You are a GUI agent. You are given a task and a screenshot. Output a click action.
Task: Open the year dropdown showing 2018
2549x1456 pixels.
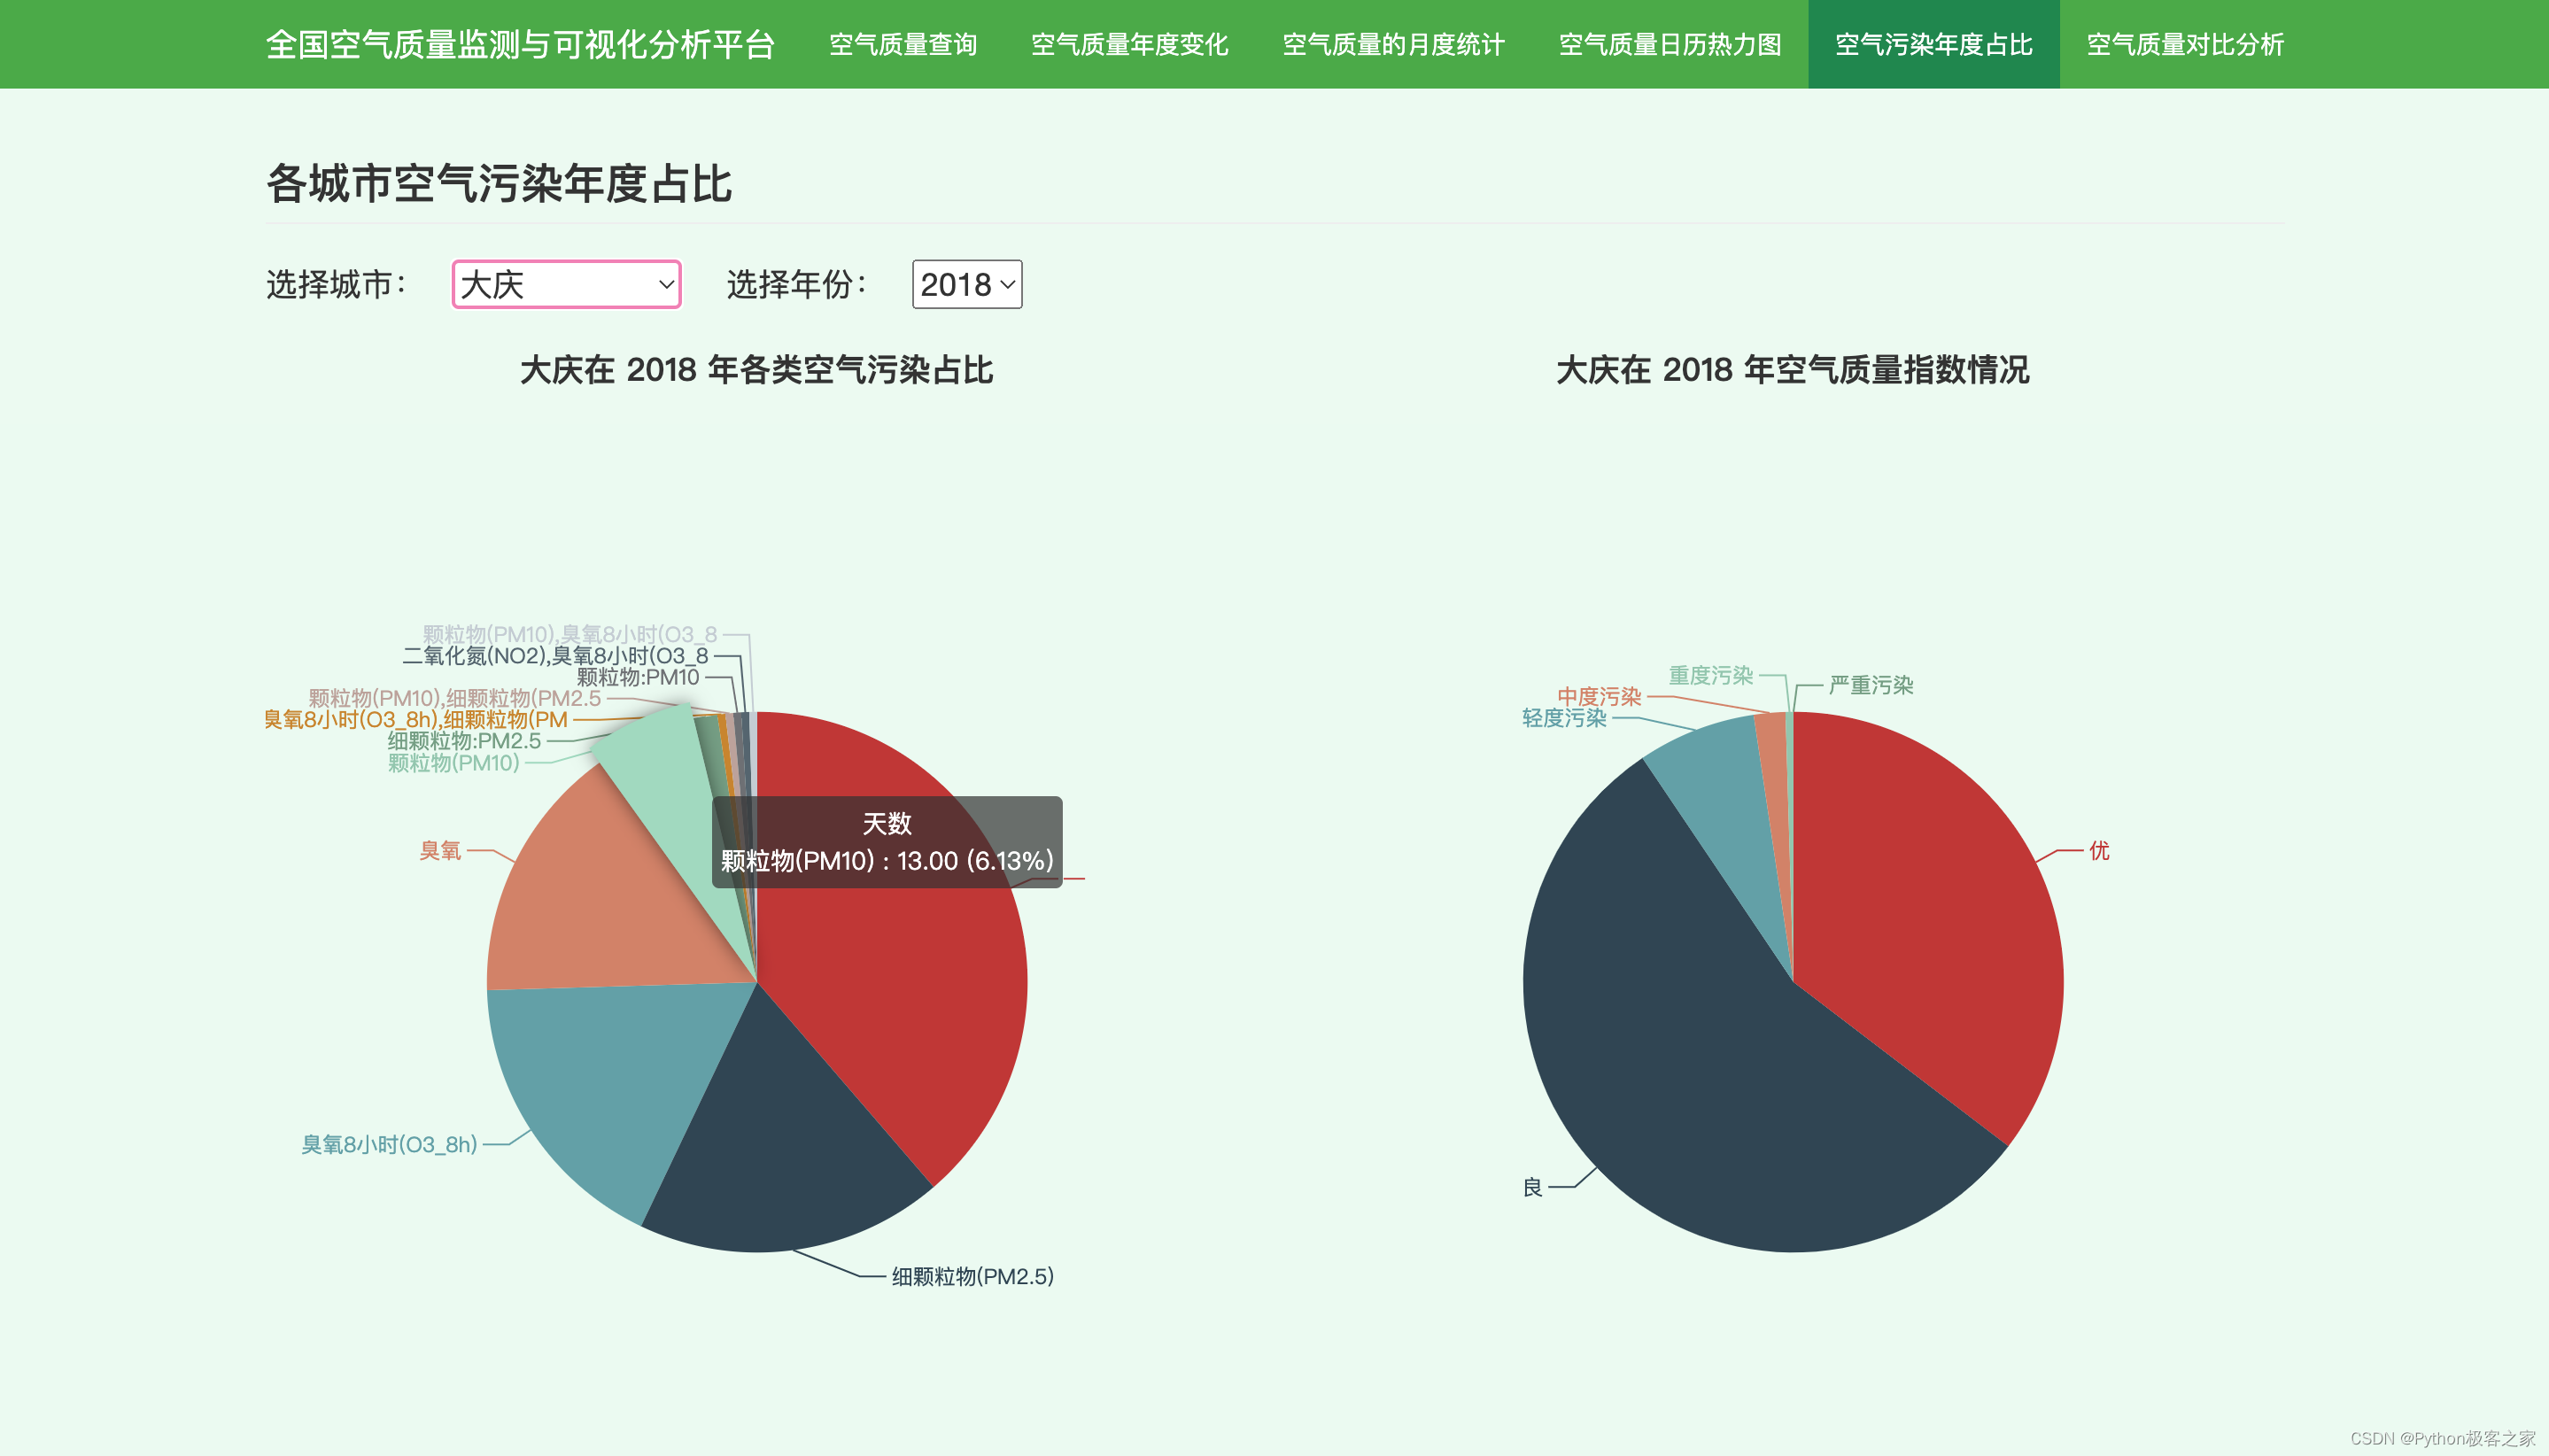coord(966,285)
